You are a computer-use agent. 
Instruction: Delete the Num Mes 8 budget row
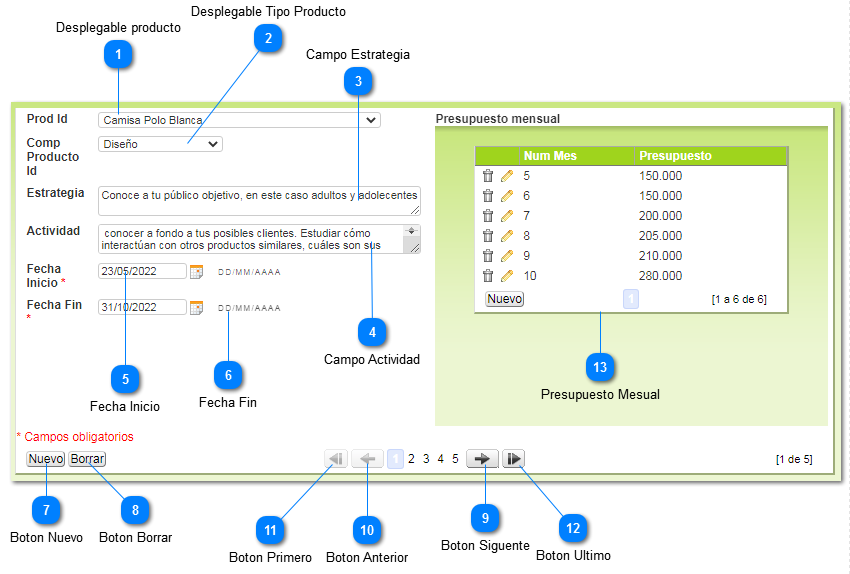tap(488, 236)
